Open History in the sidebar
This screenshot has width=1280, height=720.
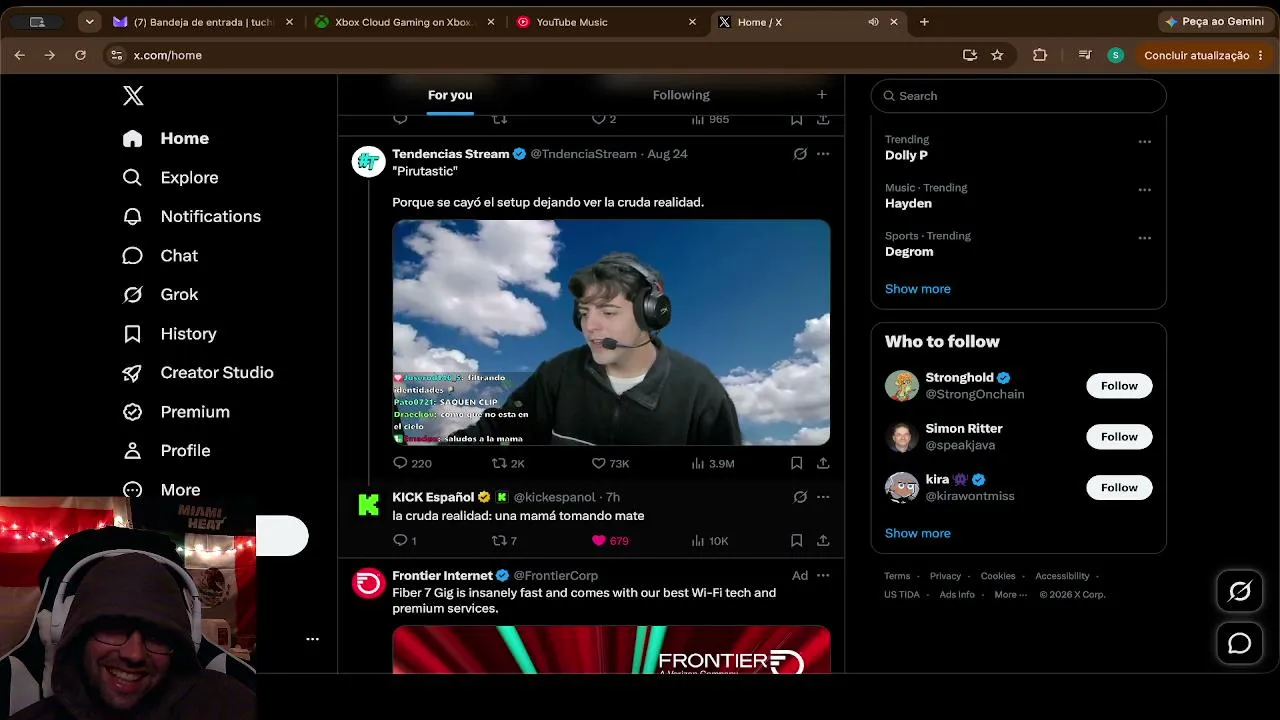169,334
